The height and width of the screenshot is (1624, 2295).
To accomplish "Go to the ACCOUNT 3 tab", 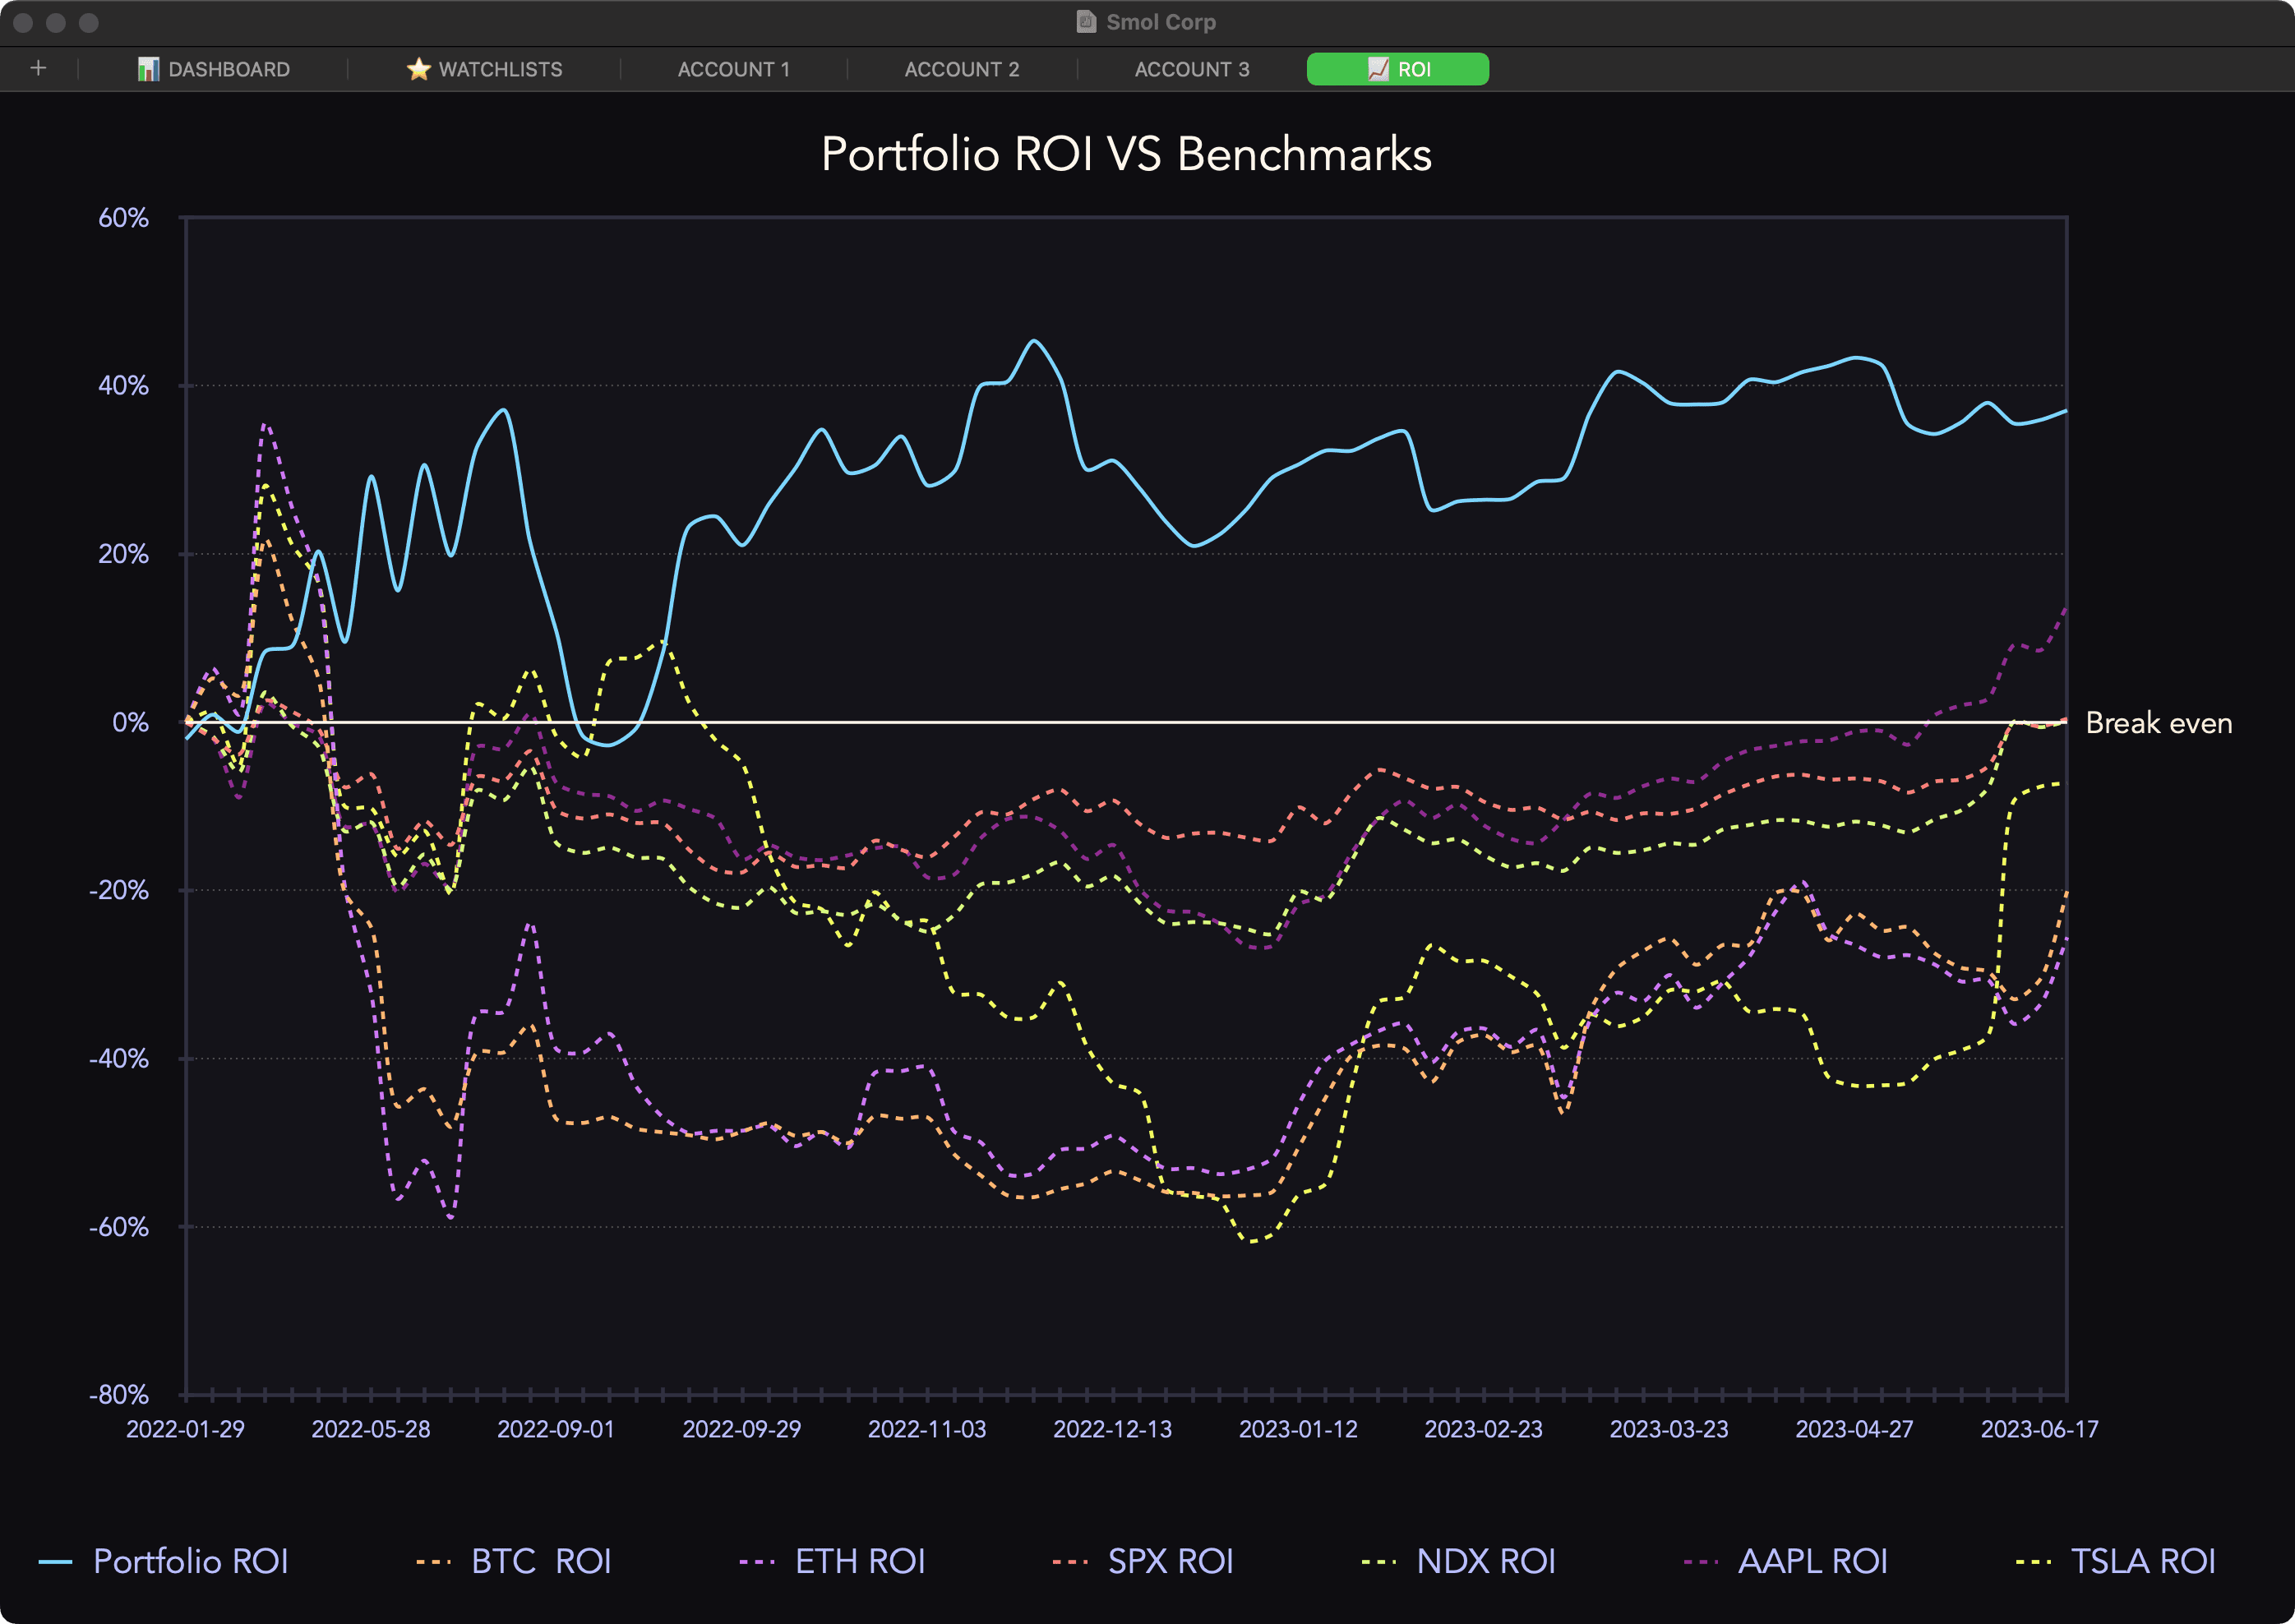I will [1192, 69].
